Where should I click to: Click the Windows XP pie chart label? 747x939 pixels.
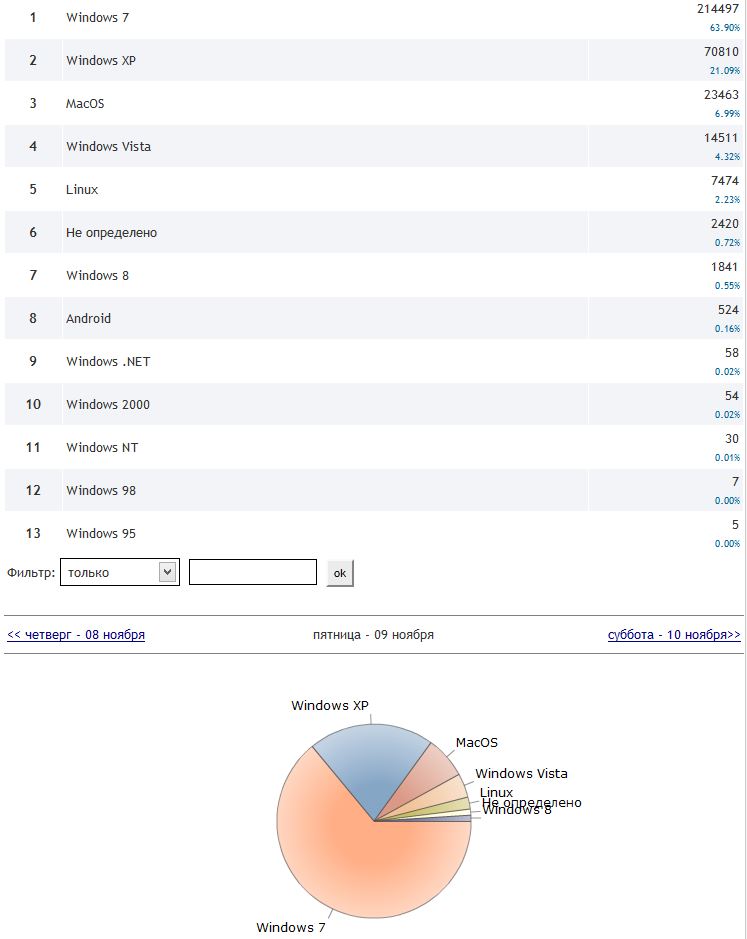click(x=330, y=706)
